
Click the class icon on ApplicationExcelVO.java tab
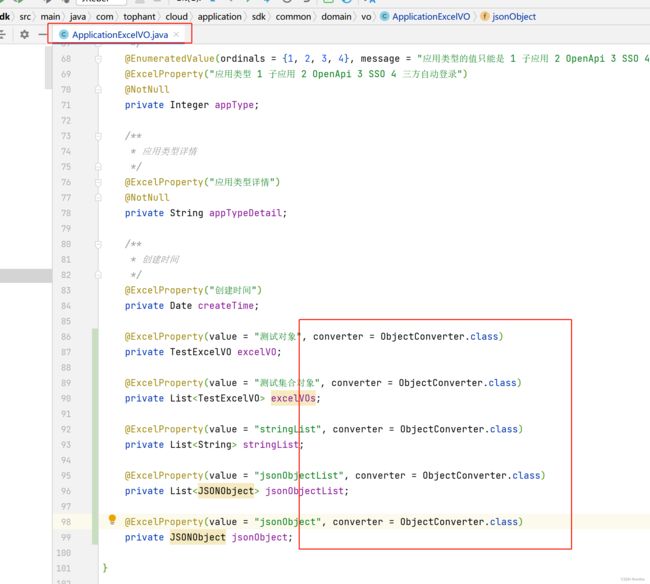click(63, 34)
